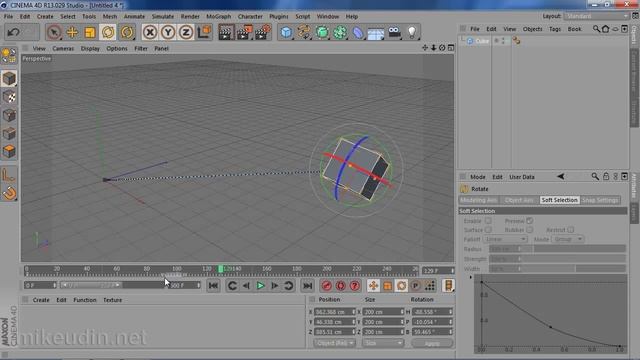Click the Attribute Manager lock icon
The height and width of the screenshot is (360, 640).
[606, 177]
